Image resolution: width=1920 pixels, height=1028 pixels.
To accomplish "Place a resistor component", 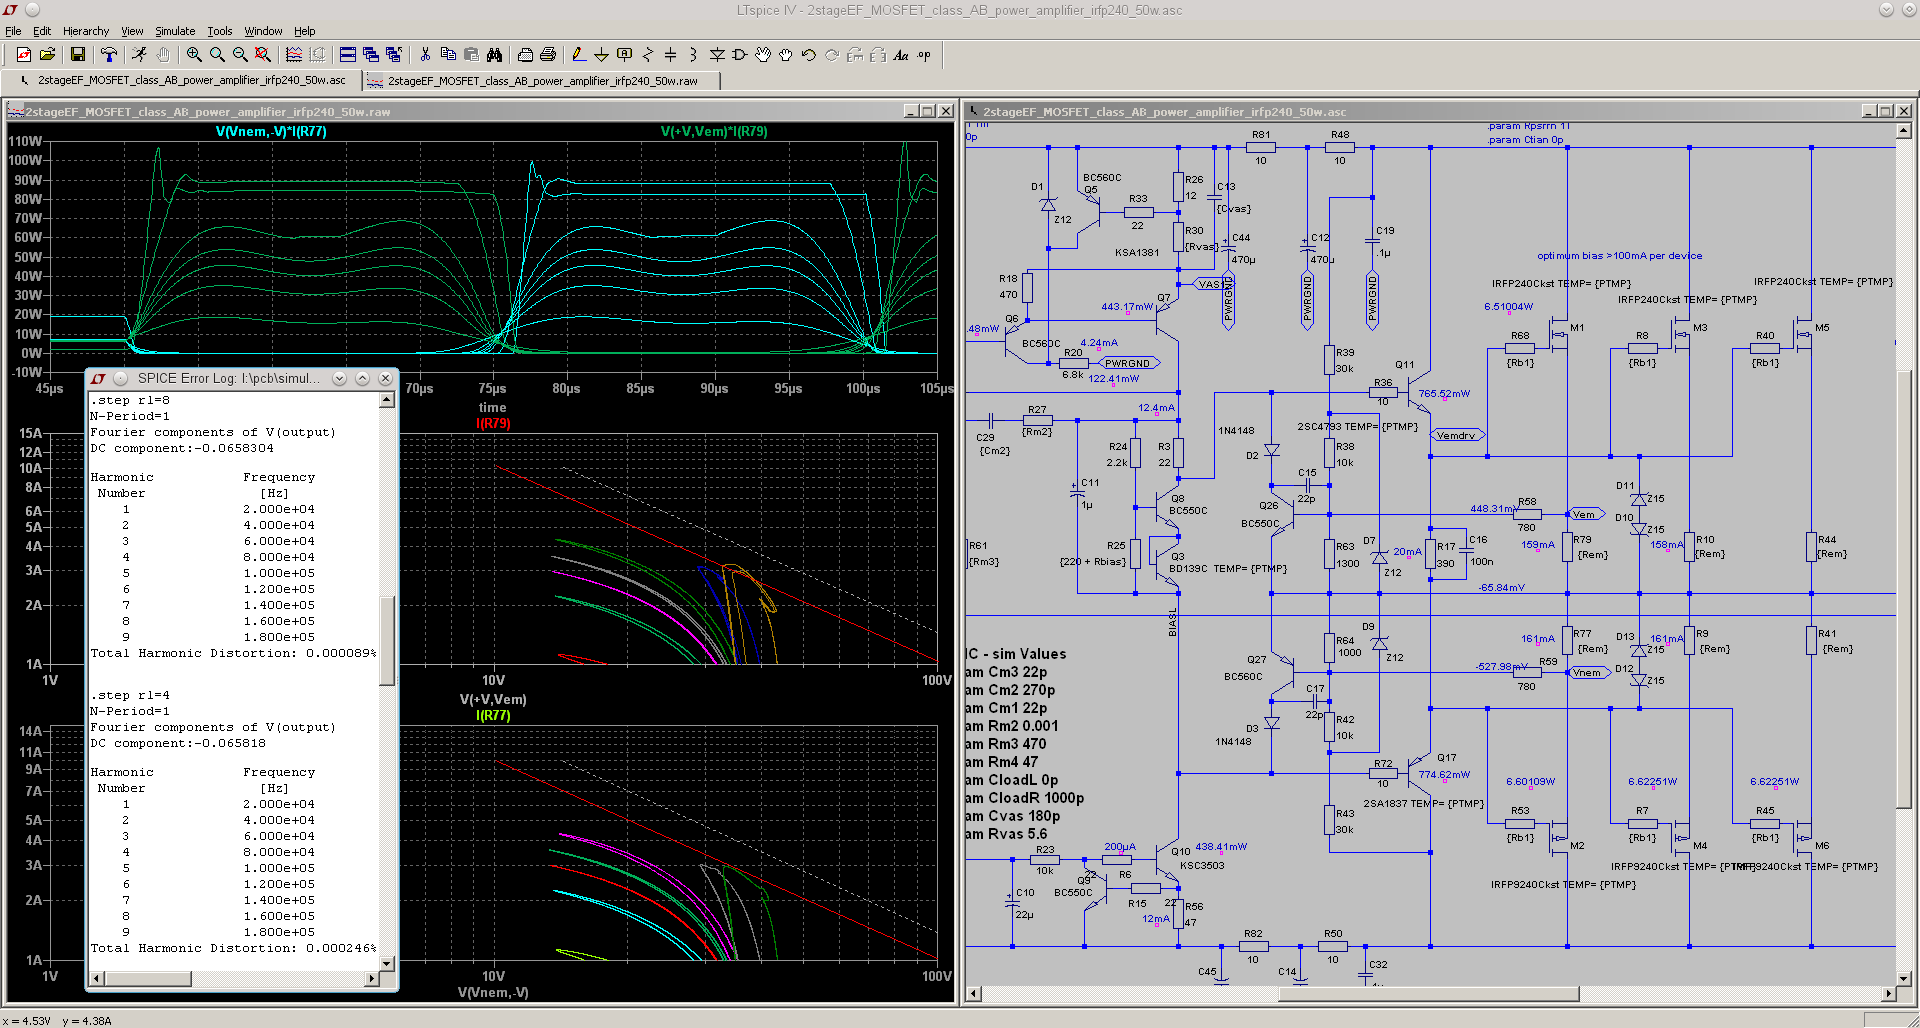I will 648,55.
